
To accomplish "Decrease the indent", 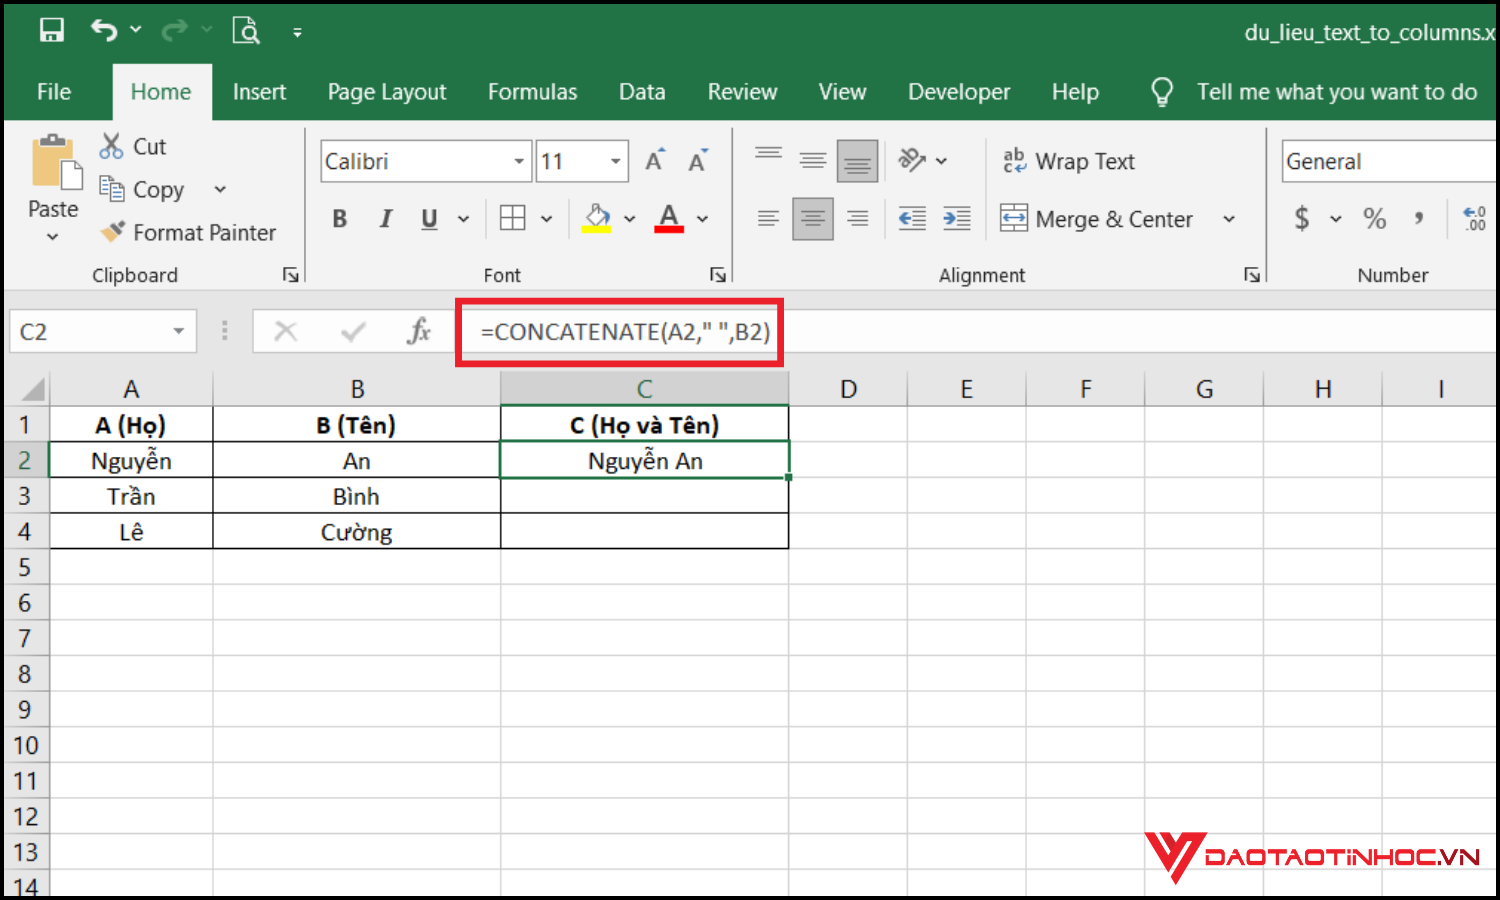I will pyautogui.click(x=912, y=218).
